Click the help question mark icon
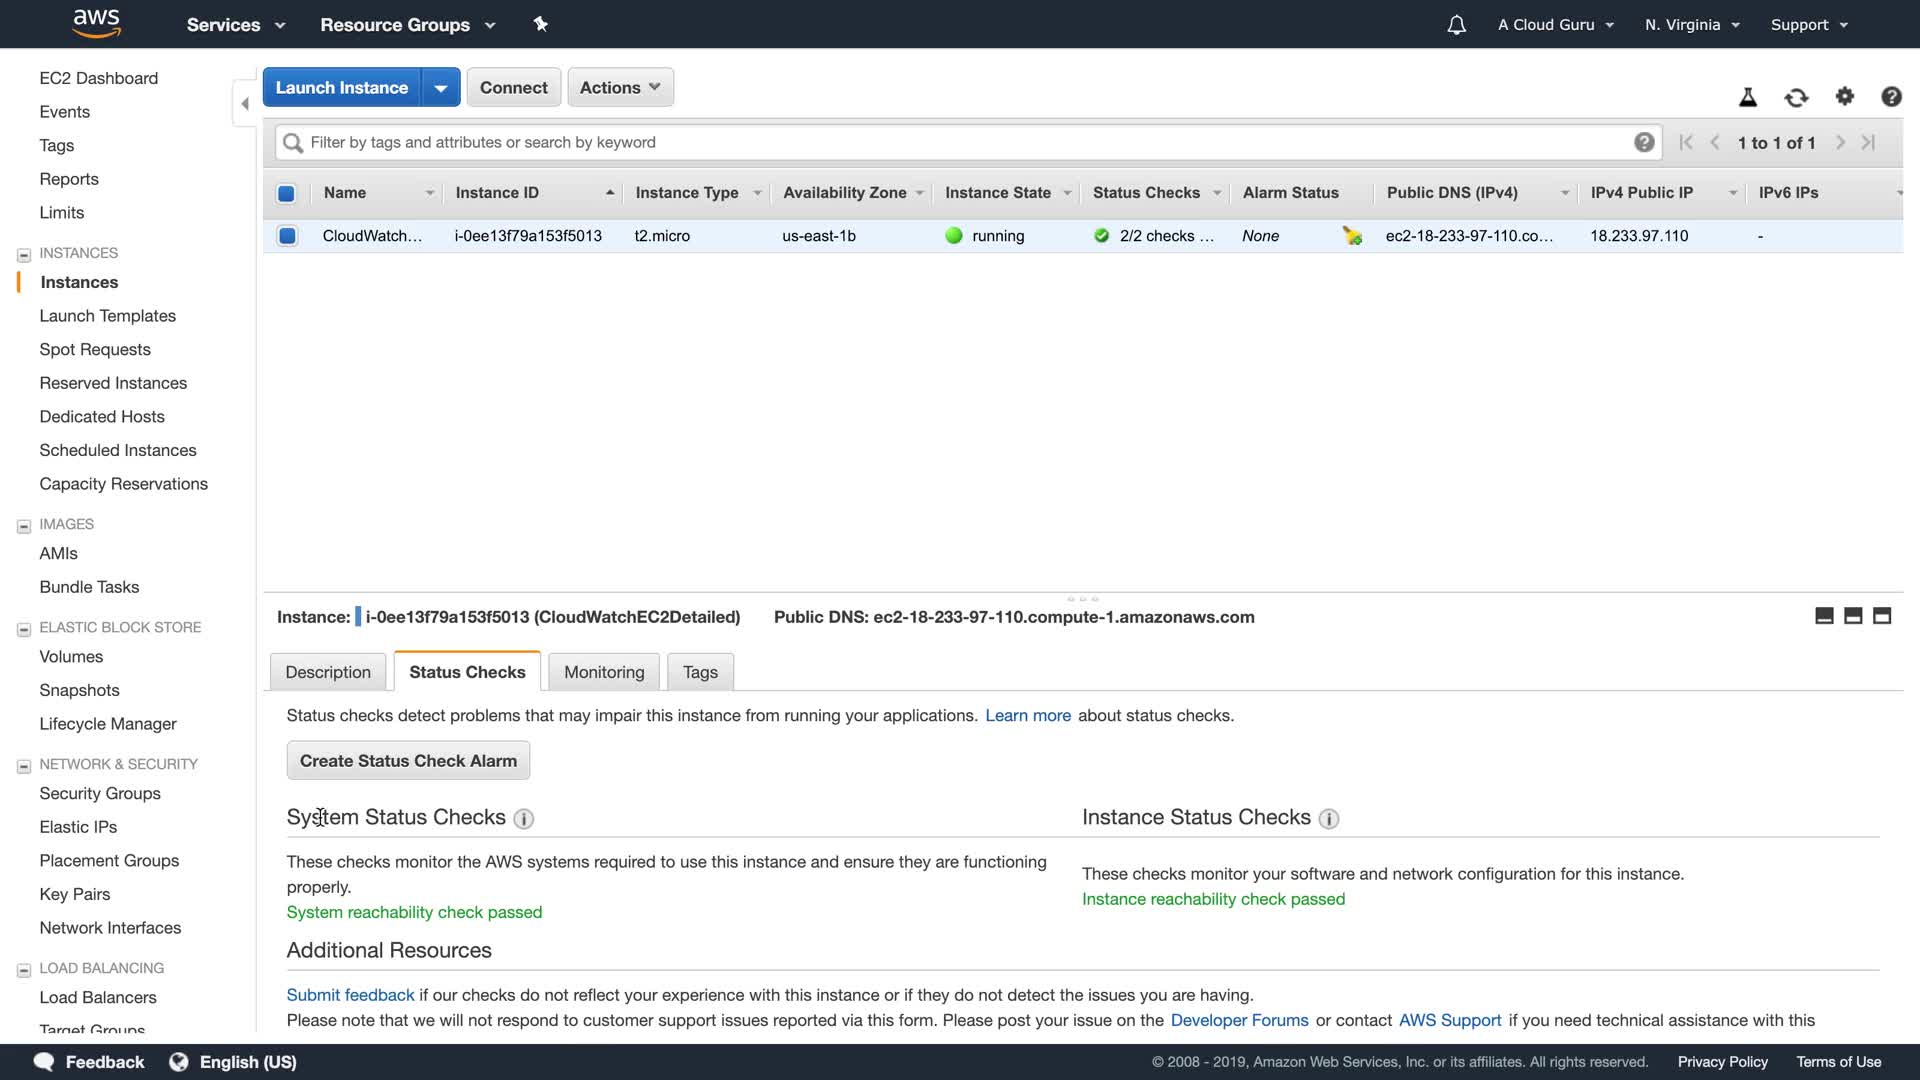 click(1891, 97)
